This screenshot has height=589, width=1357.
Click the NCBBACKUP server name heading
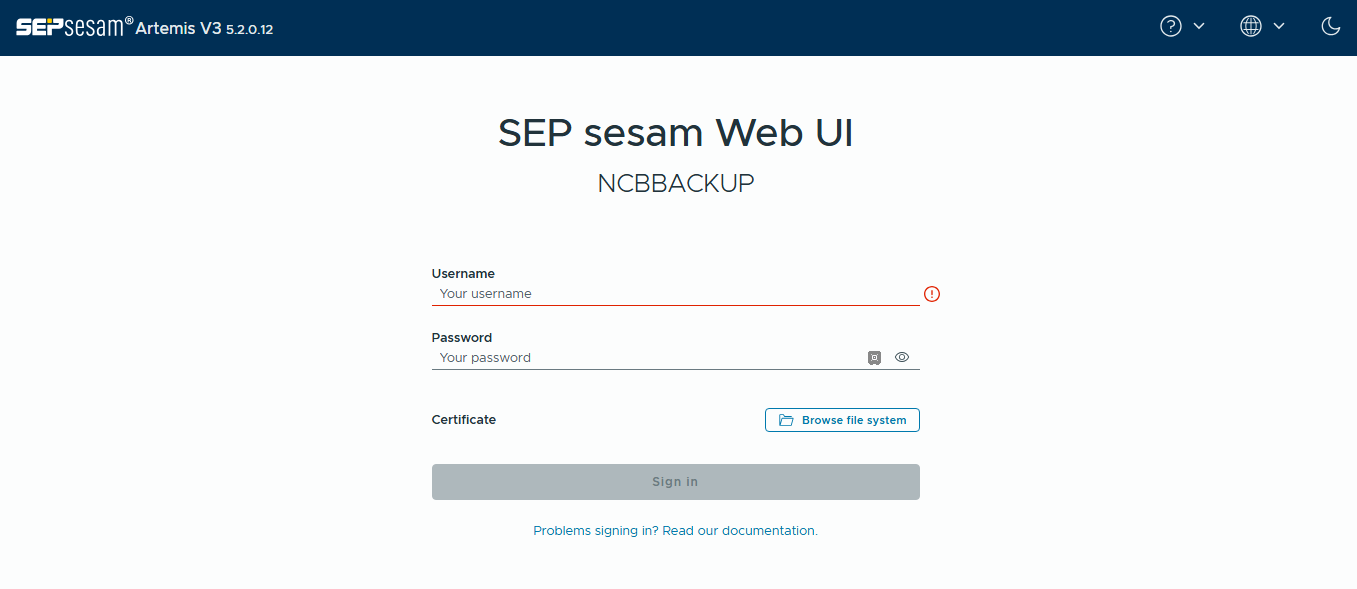coord(675,184)
